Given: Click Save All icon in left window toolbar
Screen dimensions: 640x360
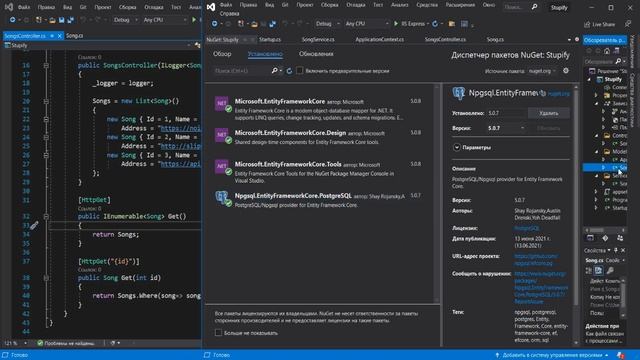Looking at the screenshot, I should tap(70, 20).
